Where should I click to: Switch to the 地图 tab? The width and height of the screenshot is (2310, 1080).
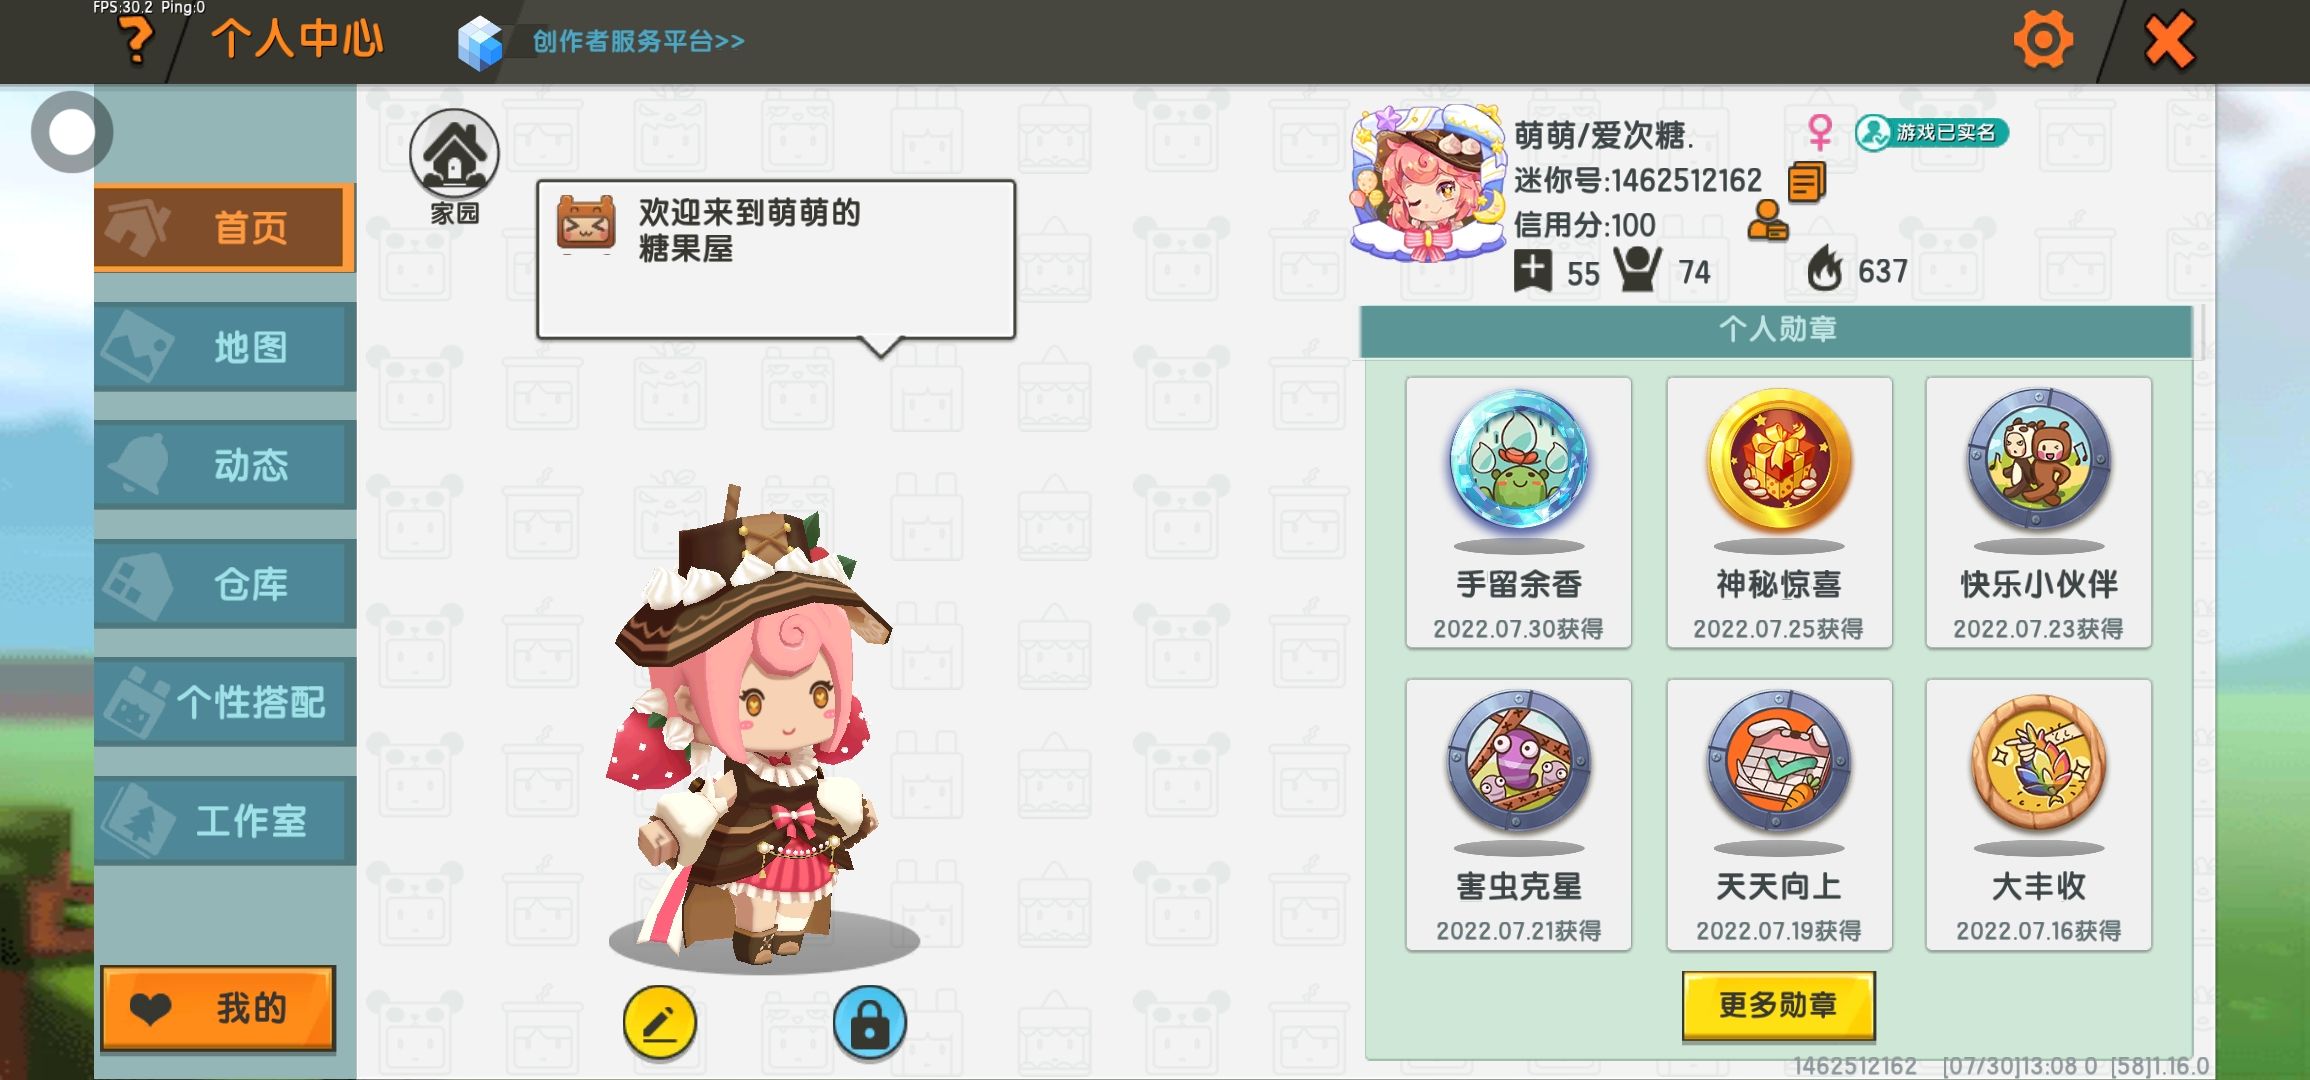pos(225,347)
